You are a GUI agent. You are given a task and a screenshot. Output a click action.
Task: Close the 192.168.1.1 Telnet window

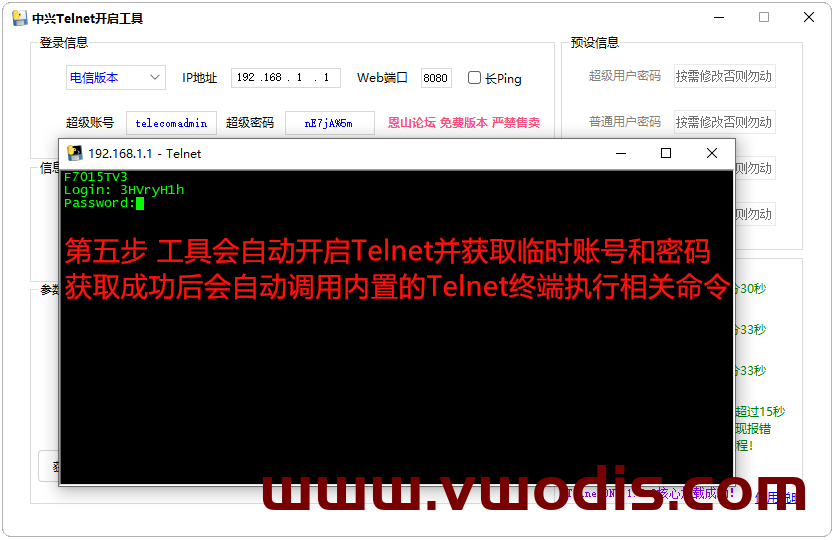[x=712, y=154]
